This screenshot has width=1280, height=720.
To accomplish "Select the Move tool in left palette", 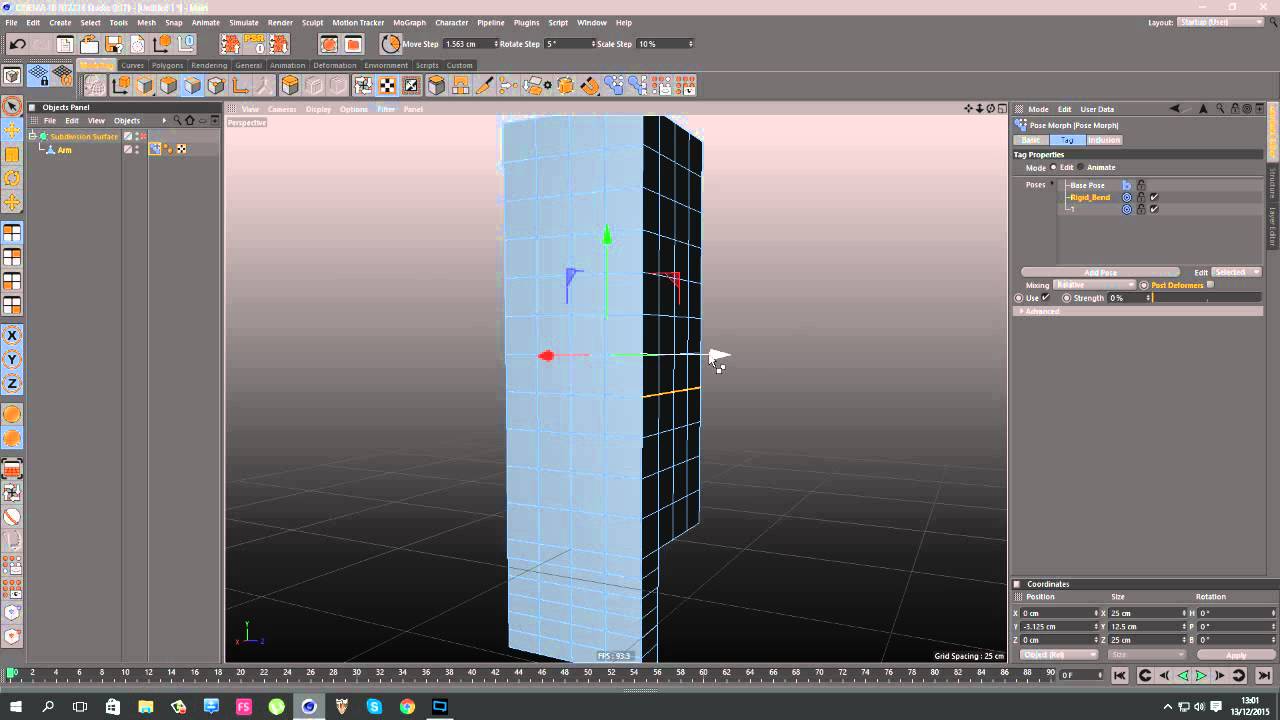I will pos(12,131).
